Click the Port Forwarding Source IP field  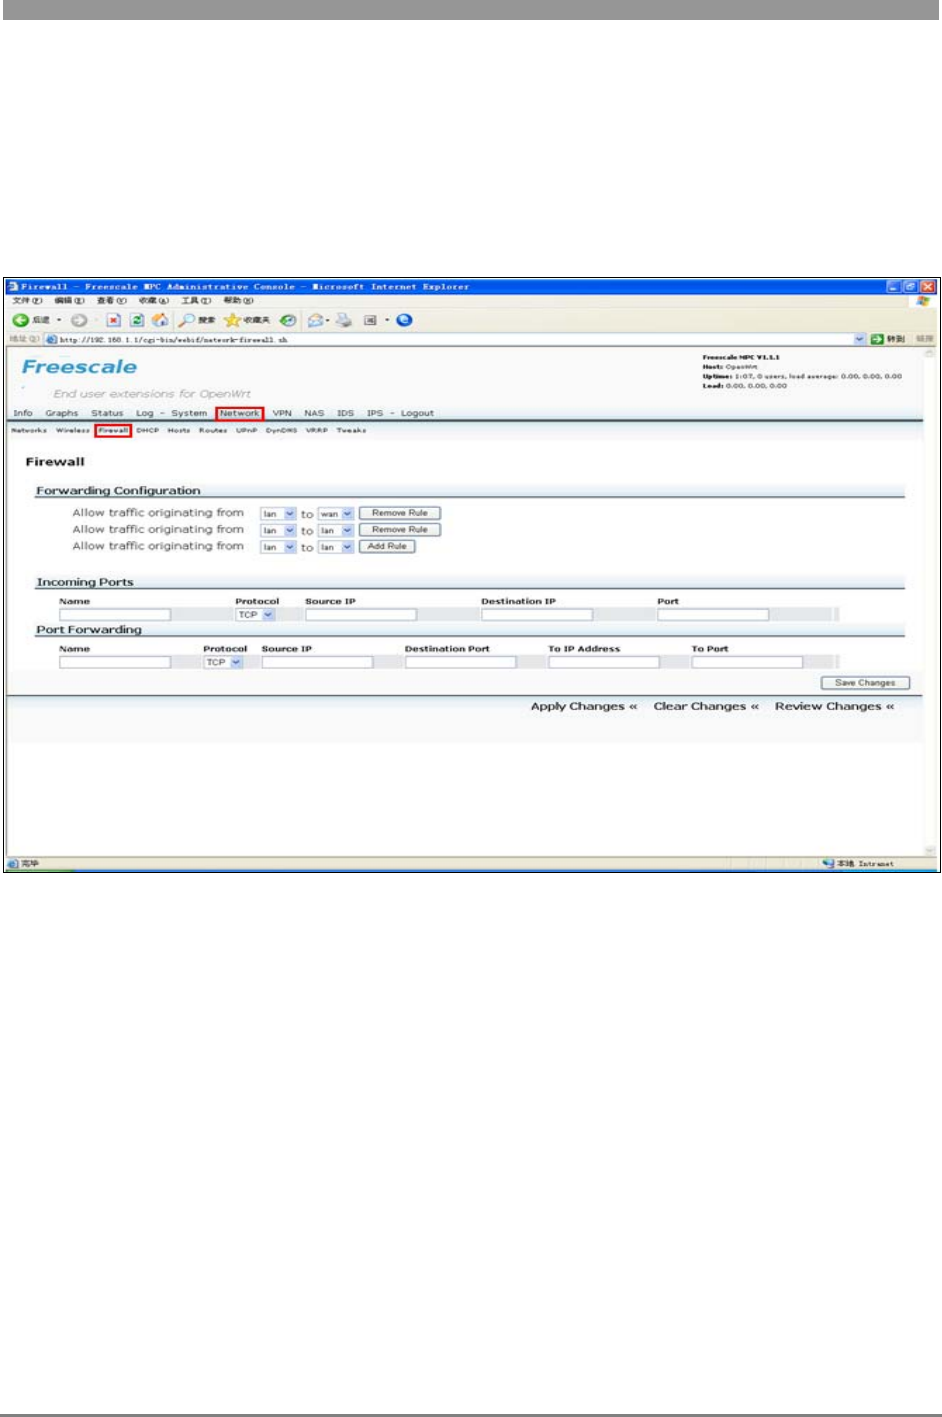317,662
